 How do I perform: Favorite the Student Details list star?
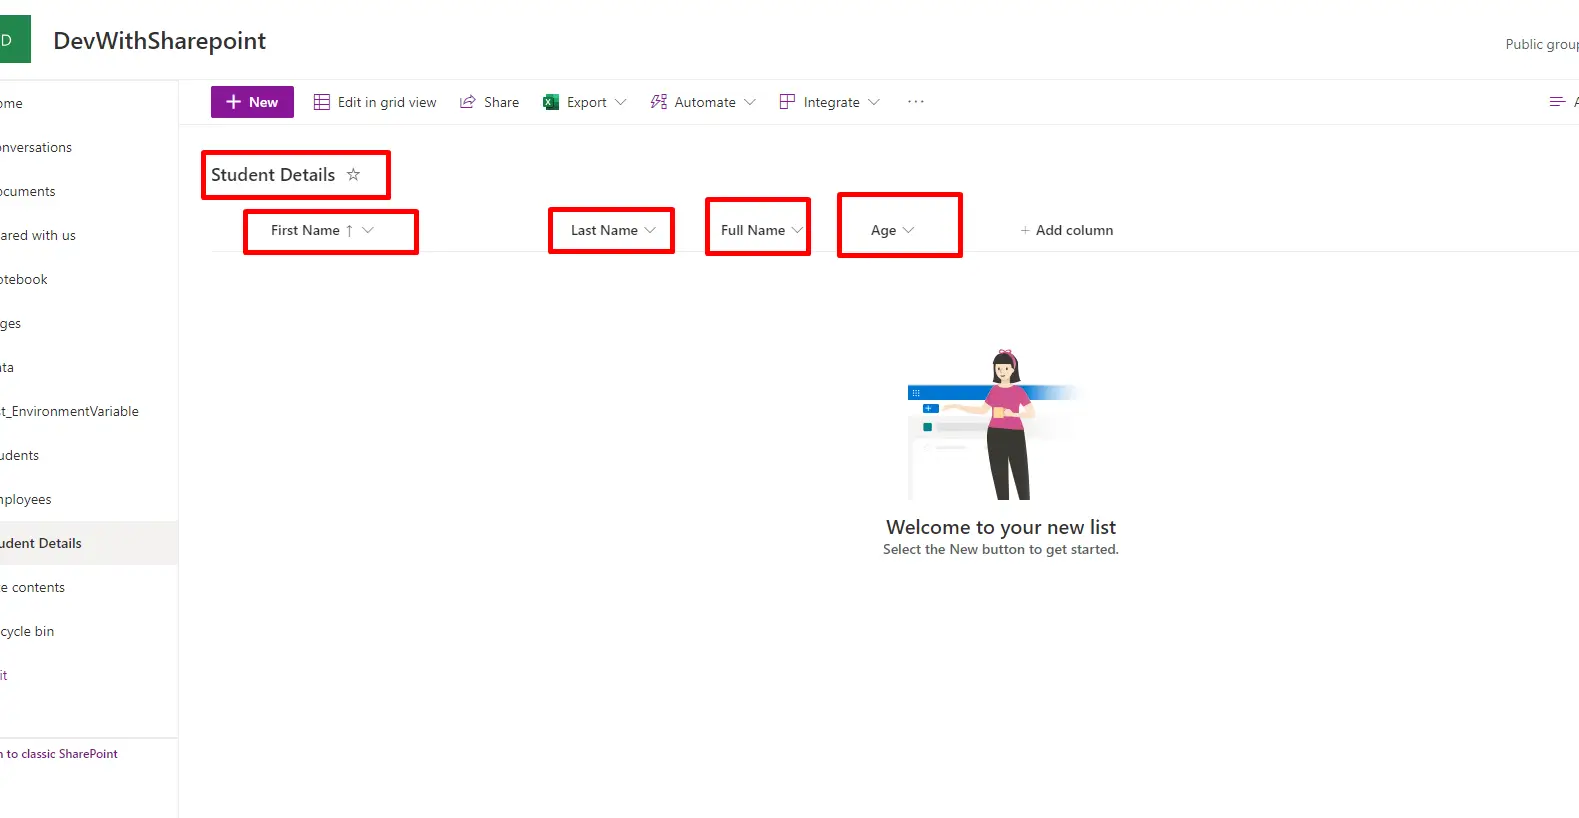(353, 174)
